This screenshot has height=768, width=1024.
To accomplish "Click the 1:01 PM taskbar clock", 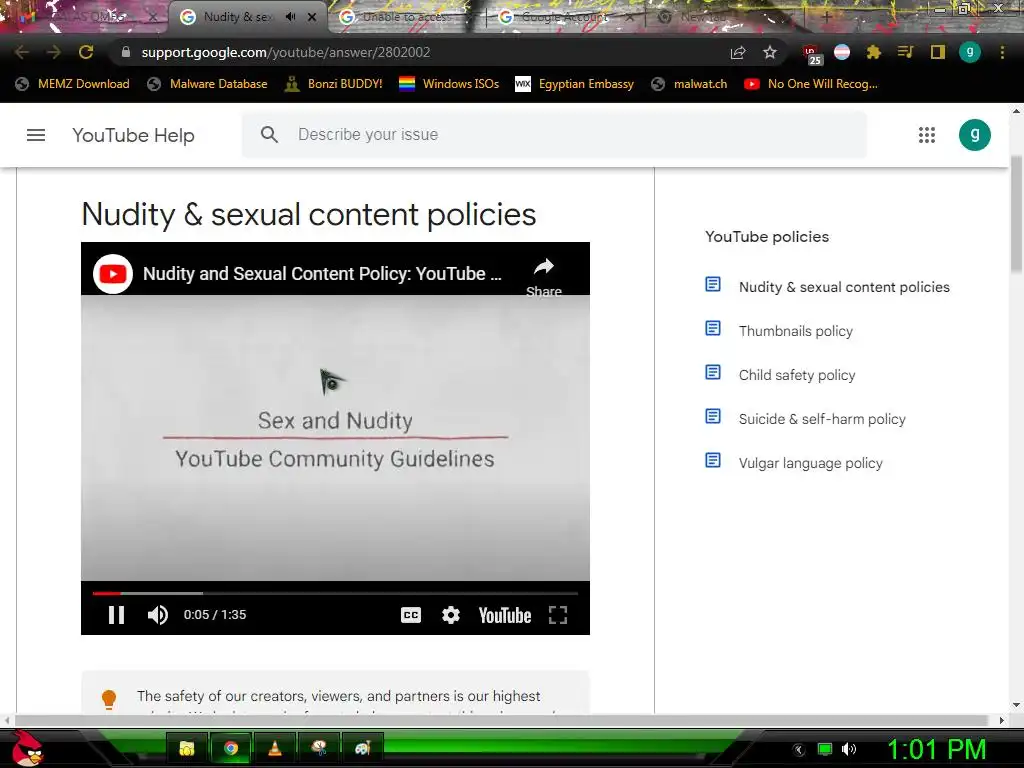I will [x=936, y=750].
